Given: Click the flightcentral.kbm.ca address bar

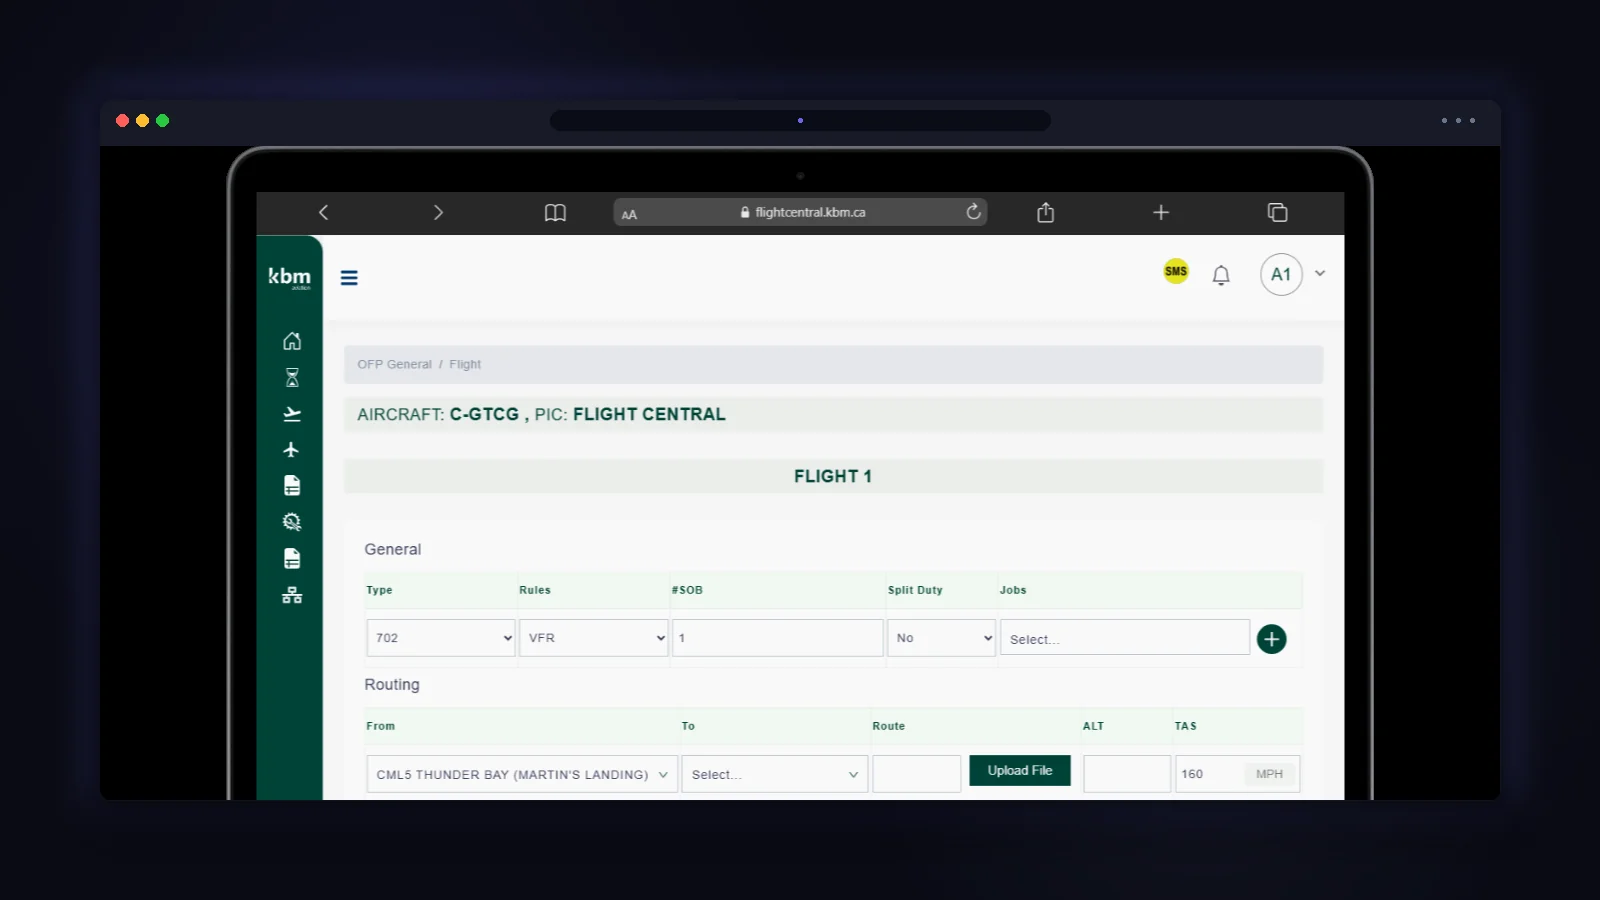Looking at the screenshot, I should coord(800,212).
